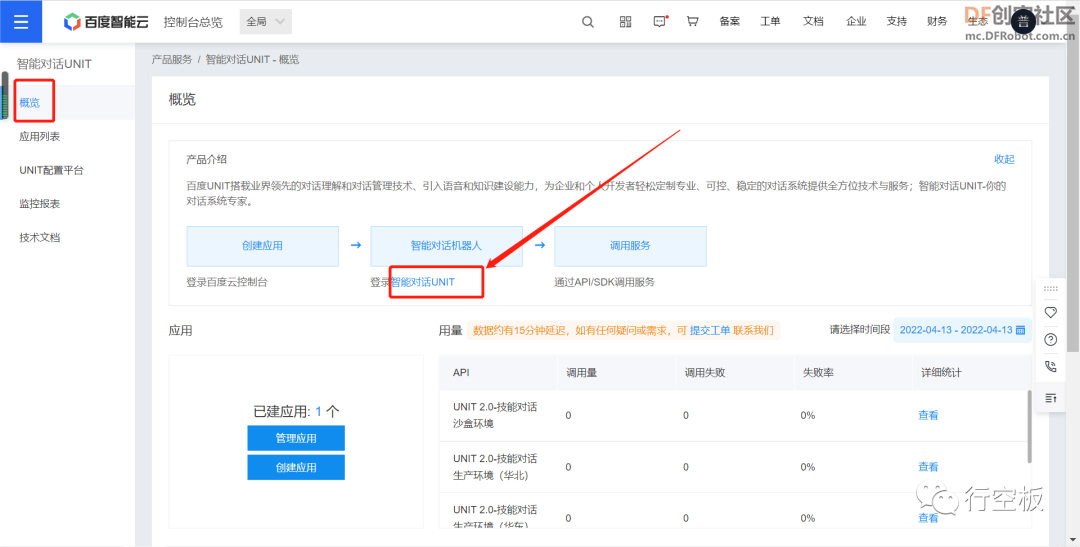Select 概览 in the sidebar
1080x547 pixels.
tap(68, 103)
